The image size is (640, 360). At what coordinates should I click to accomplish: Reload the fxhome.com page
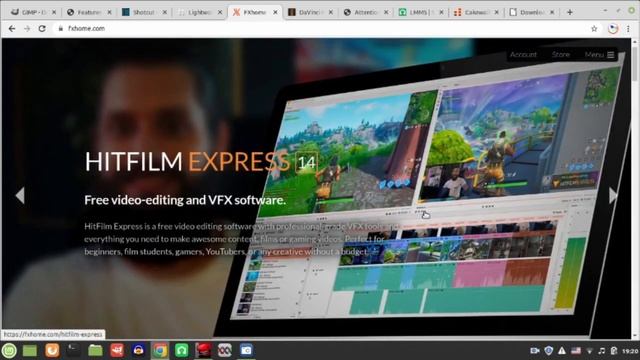[x=42, y=29]
